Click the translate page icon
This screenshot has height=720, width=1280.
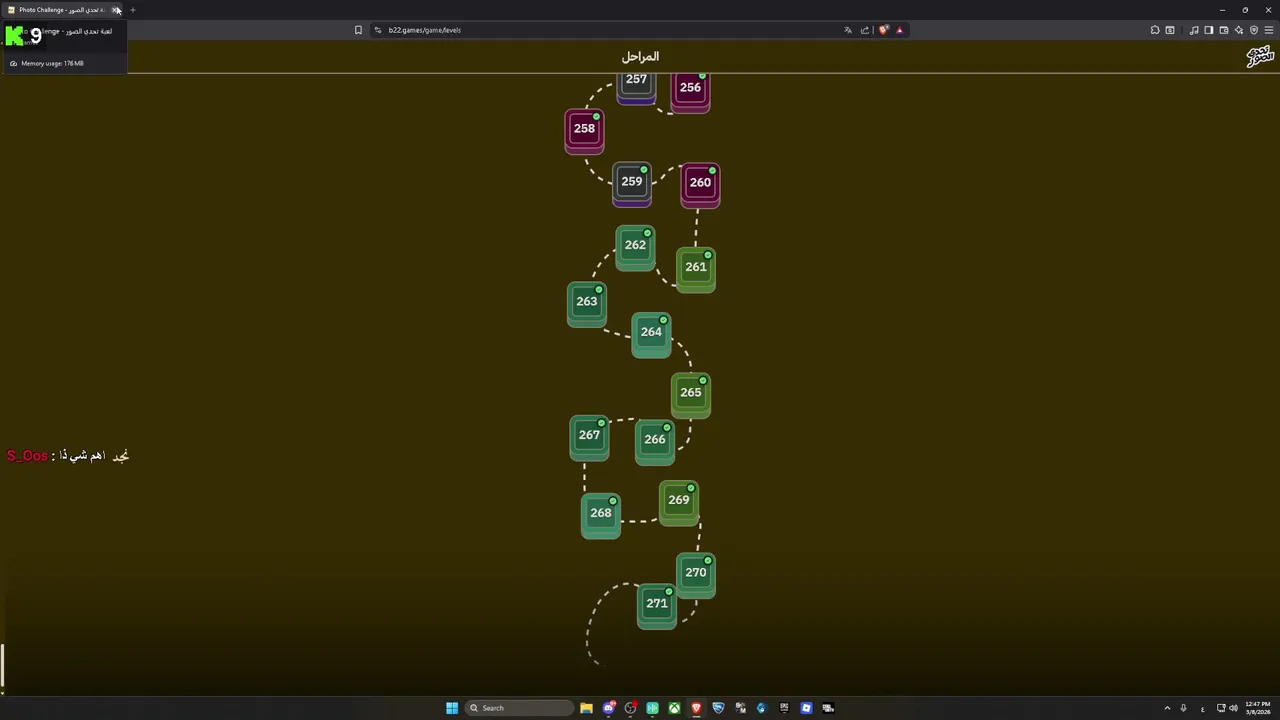coord(848,30)
